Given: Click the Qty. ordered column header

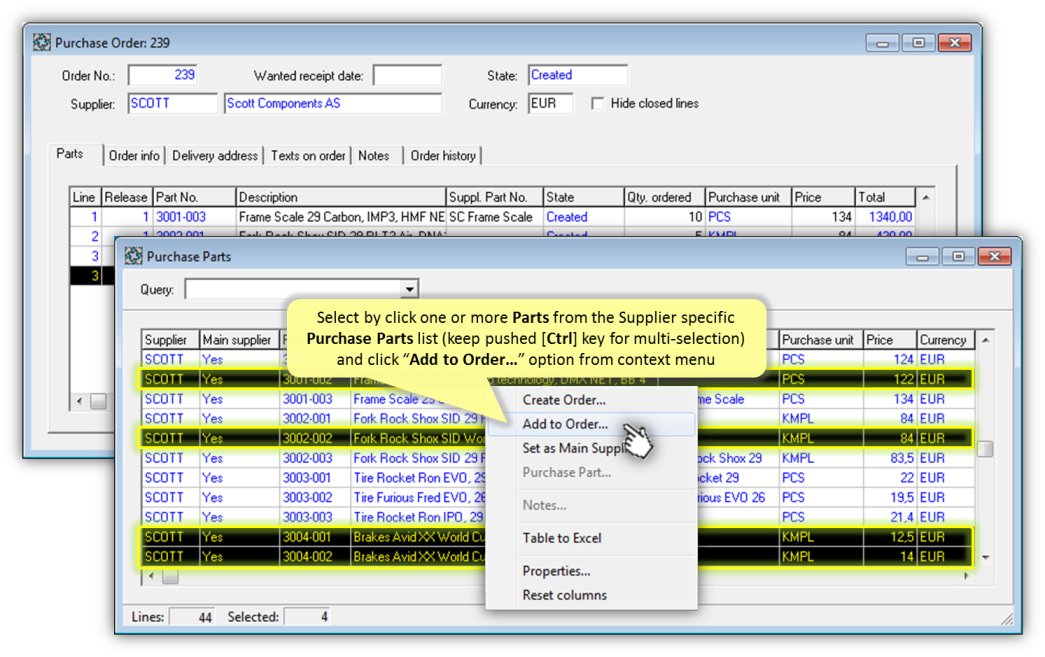Looking at the screenshot, I should tap(664, 197).
